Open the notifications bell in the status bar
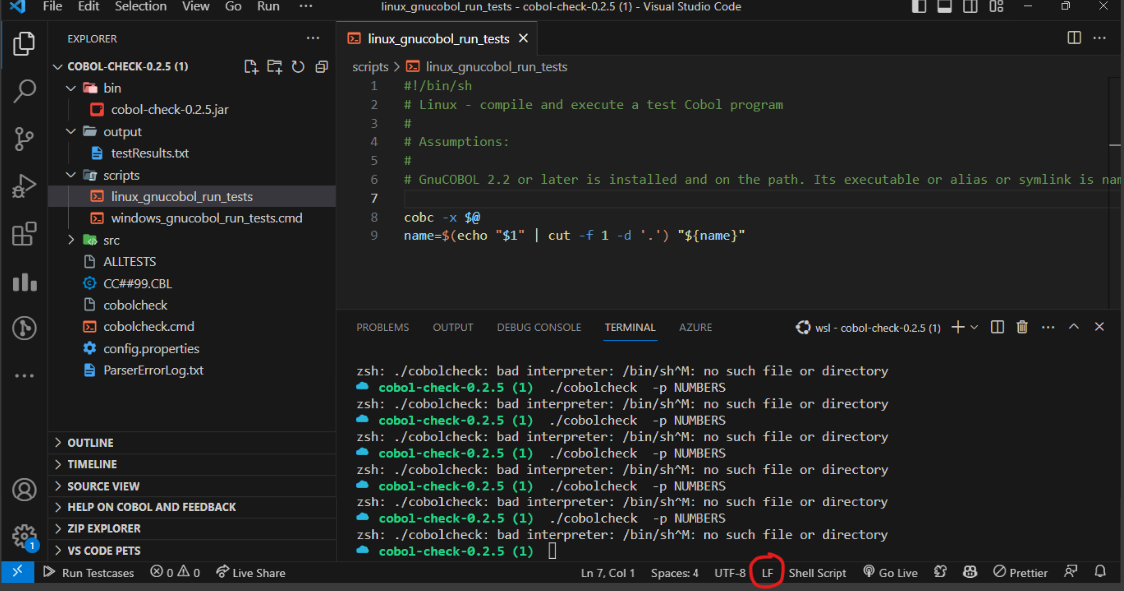 (x=1100, y=571)
